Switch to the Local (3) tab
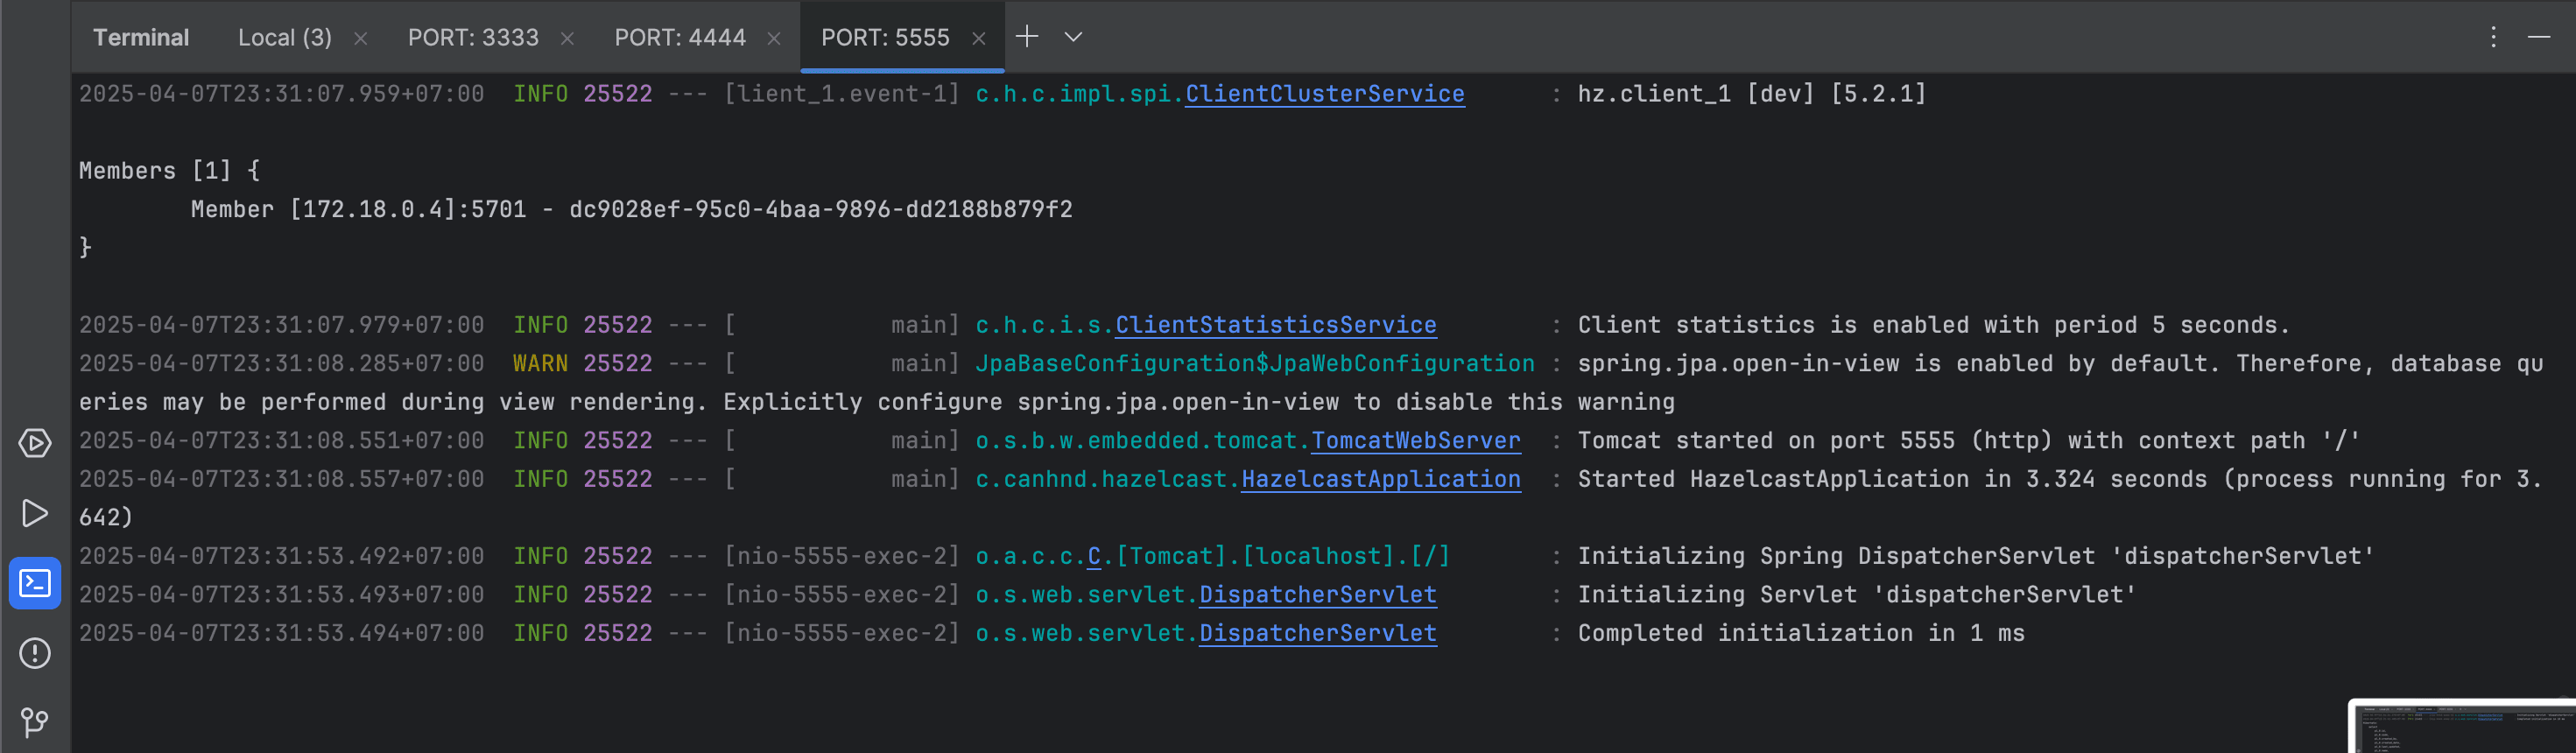 coord(284,37)
